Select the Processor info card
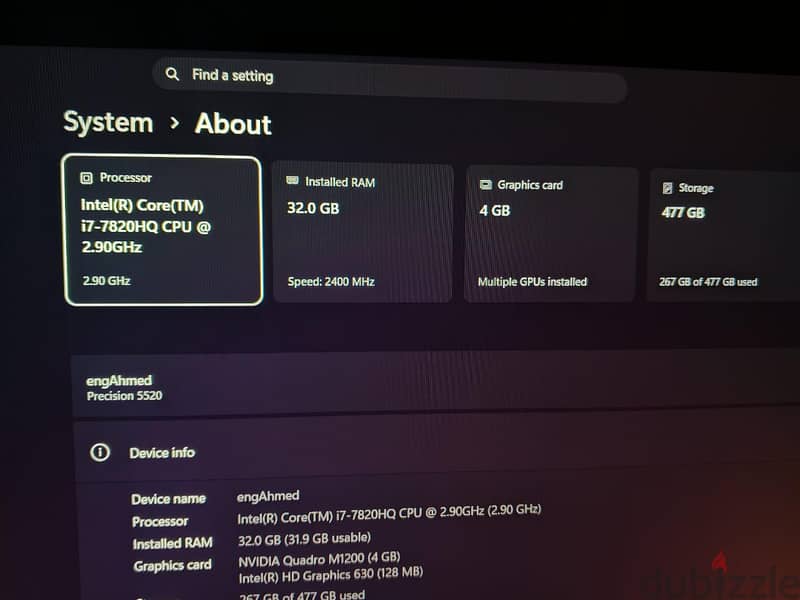Image resolution: width=800 pixels, height=600 pixels. tap(163, 230)
